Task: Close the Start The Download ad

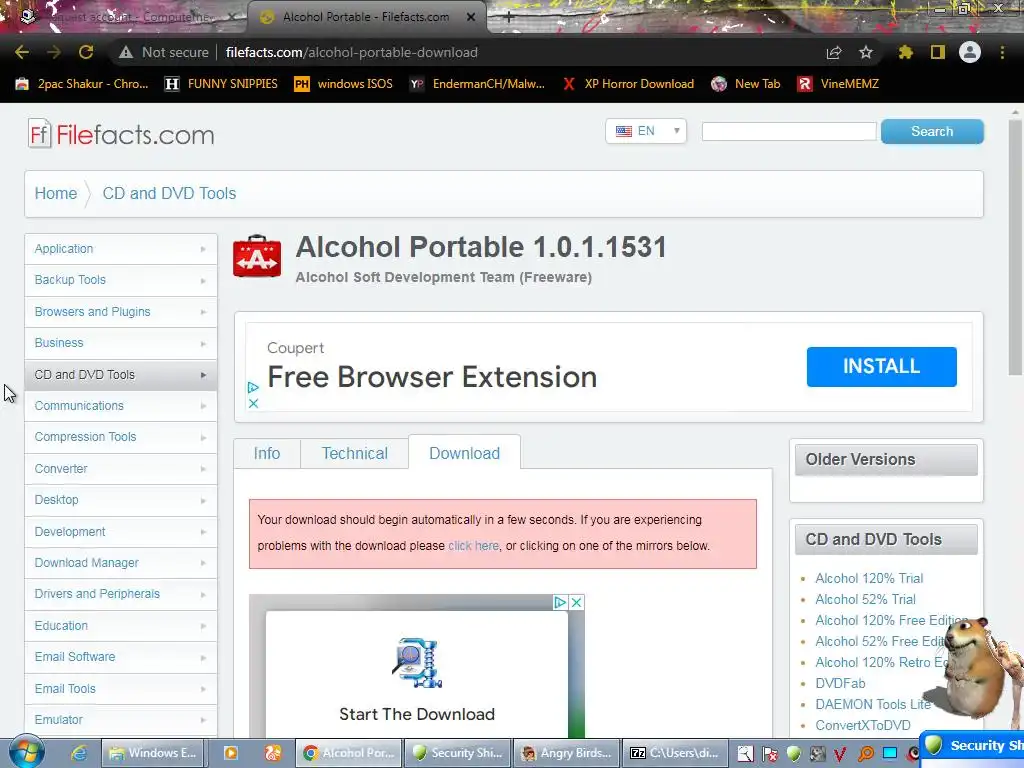Action: tap(577, 602)
